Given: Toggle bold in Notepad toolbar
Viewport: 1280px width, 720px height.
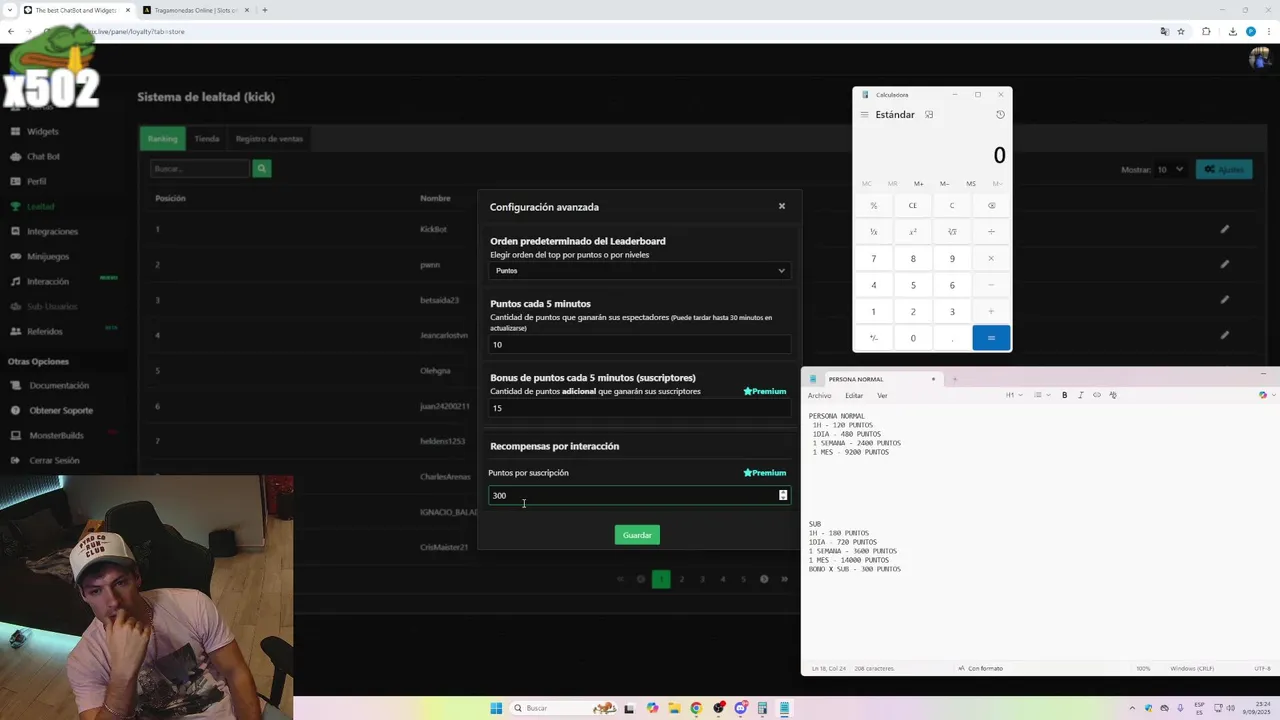Looking at the screenshot, I should pos(1064,395).
